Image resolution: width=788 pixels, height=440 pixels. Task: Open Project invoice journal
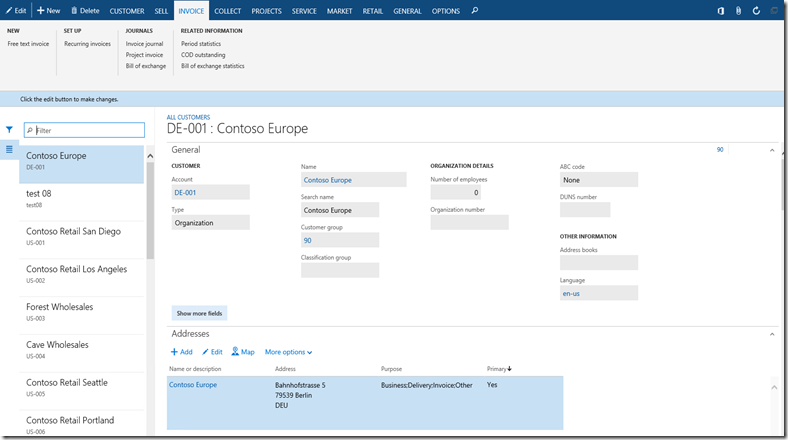(x=144, y=55)
